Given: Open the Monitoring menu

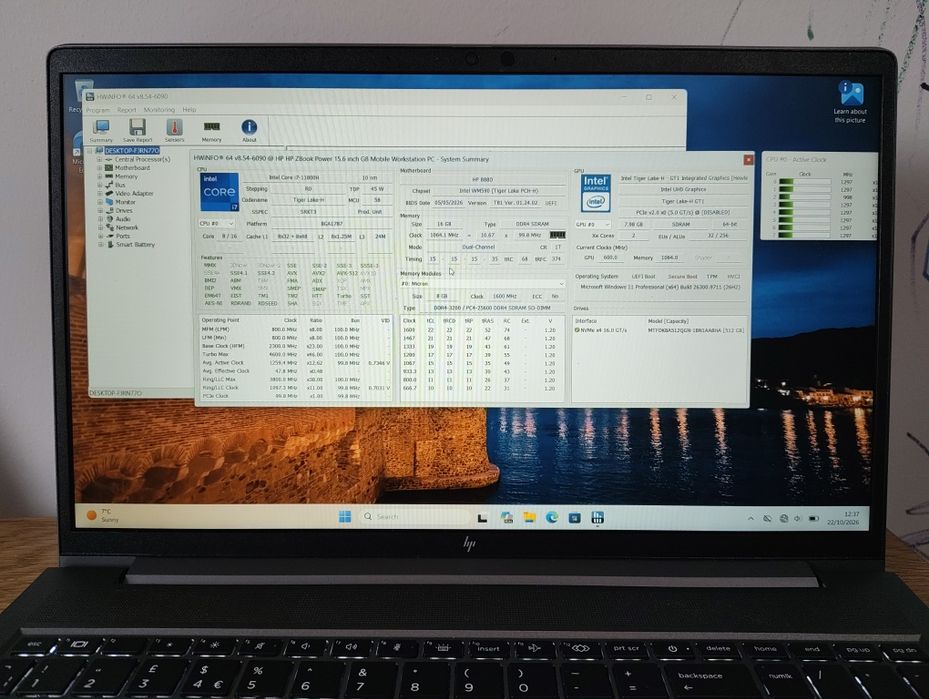Looking at the screenshot, I should [159, 110].
